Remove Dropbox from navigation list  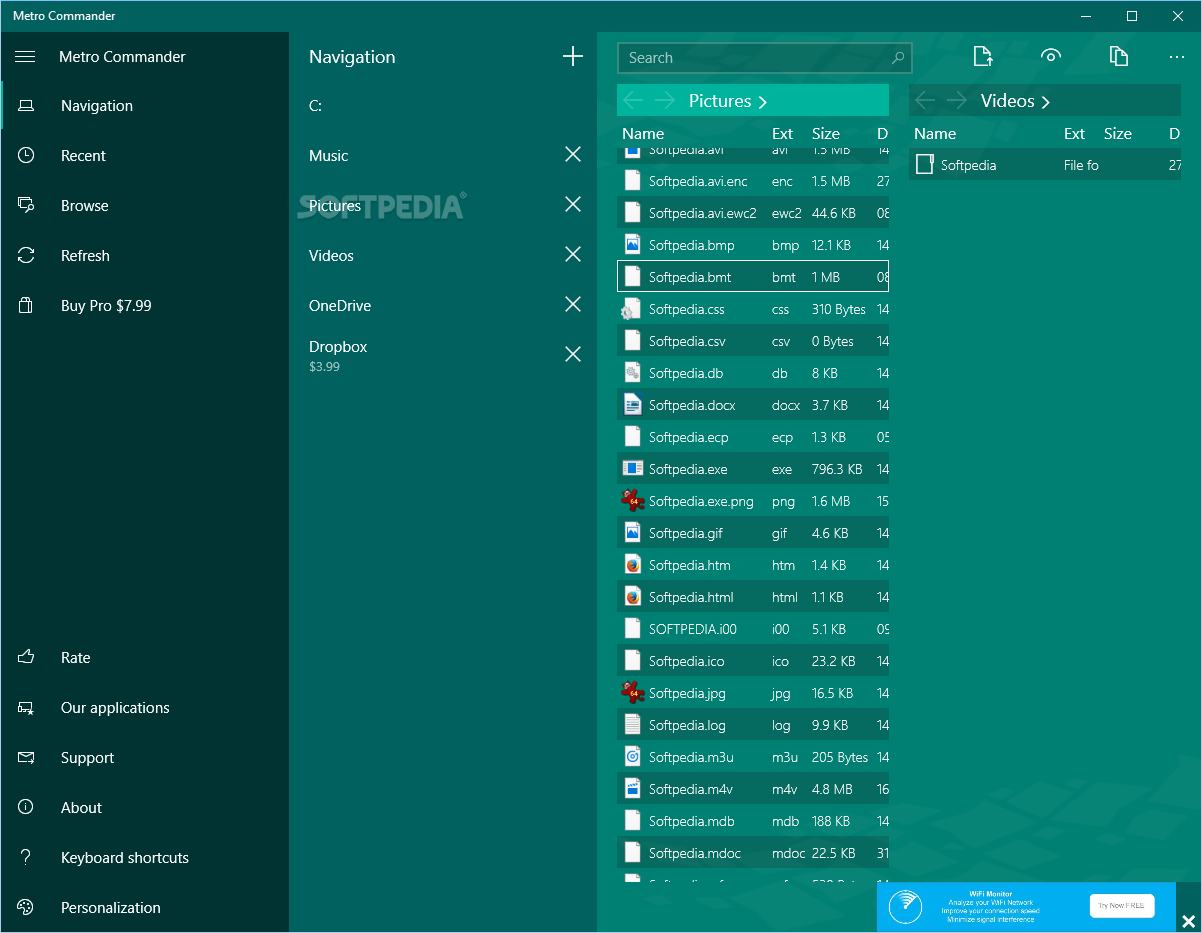573,354
